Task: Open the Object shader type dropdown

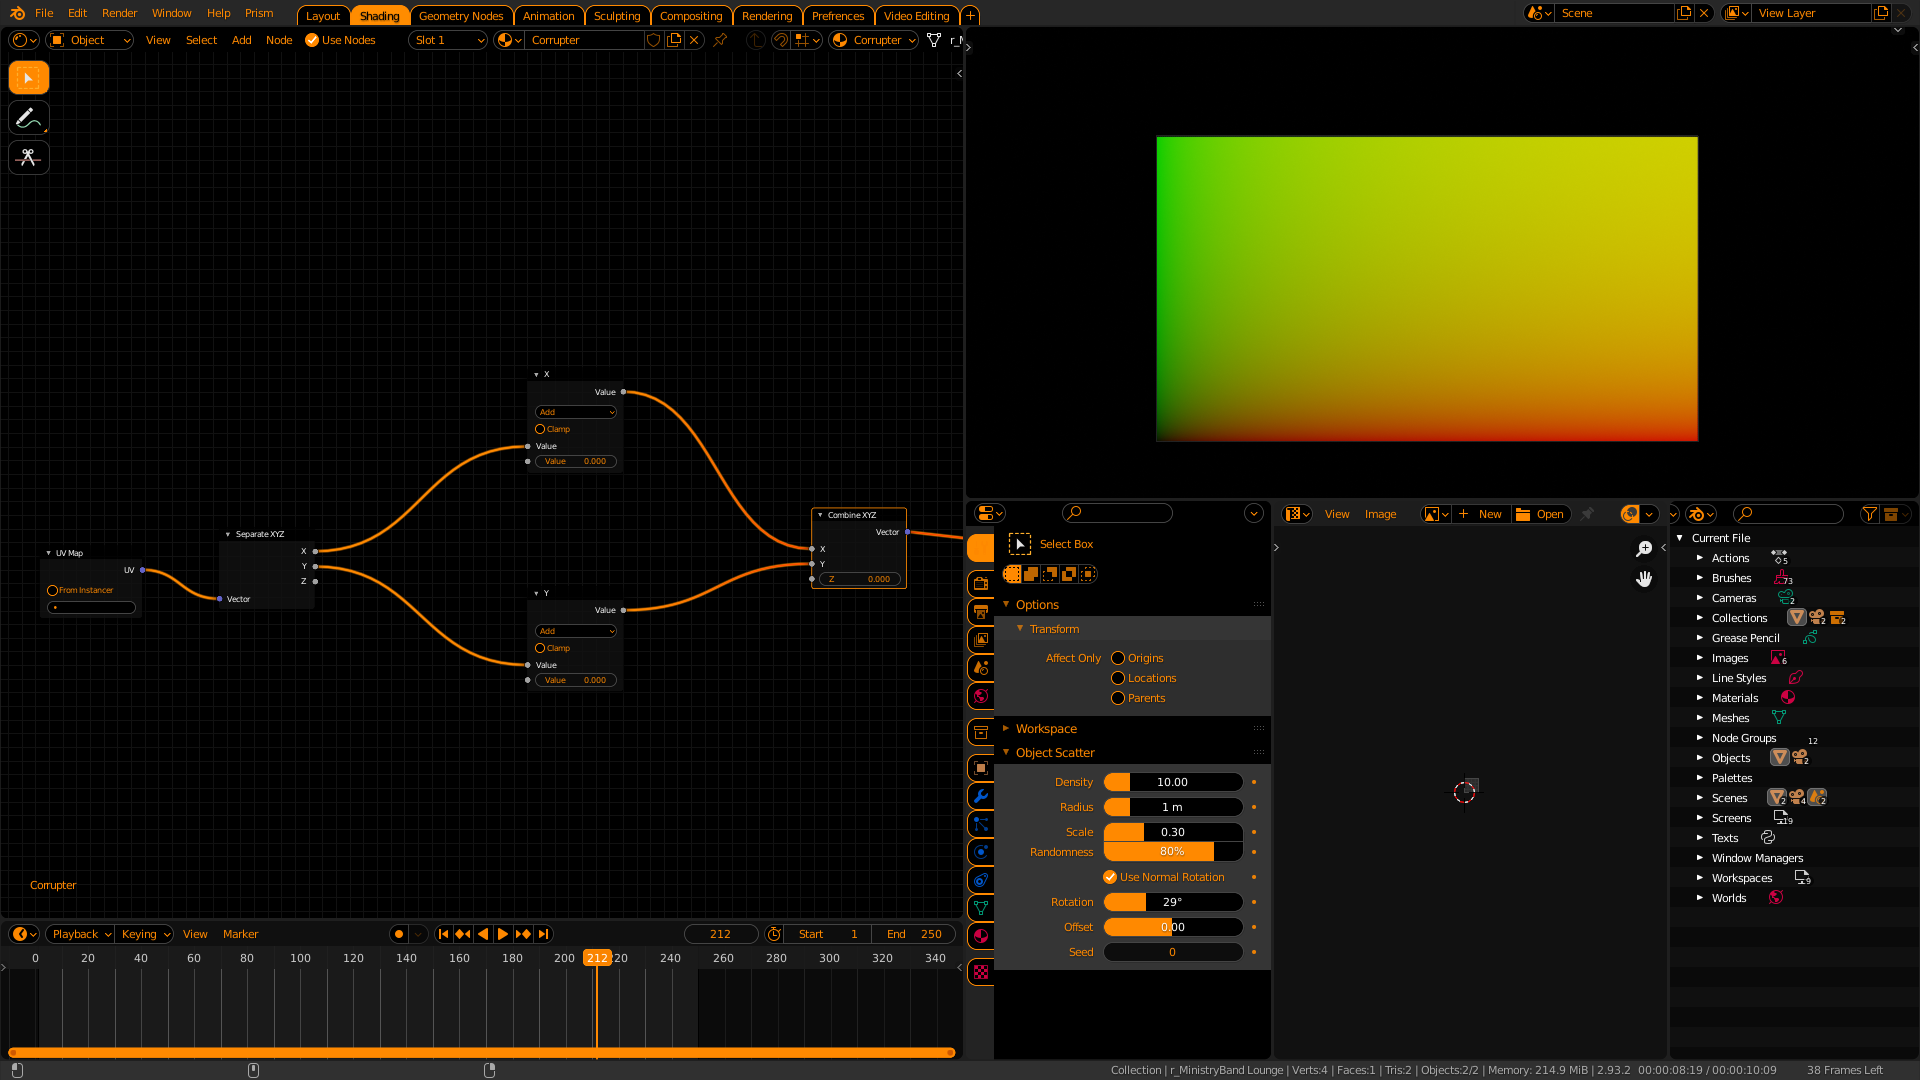Action: pyautogui.click(x=90, y=40)
